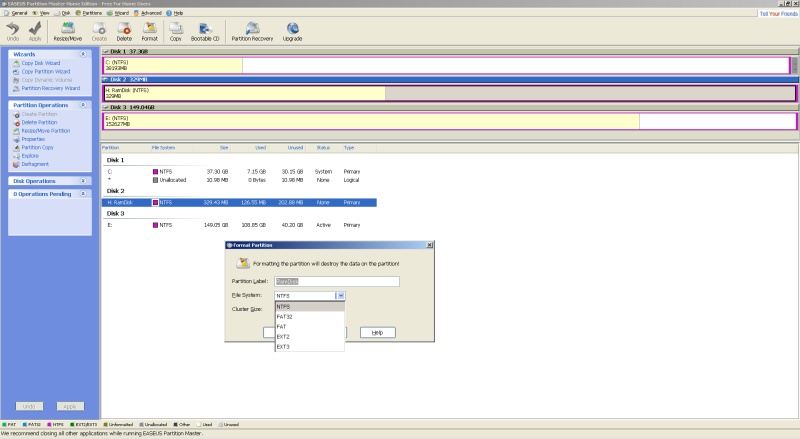Select the Unallocated 10.98 MB row
The width and height of the screenshot is (800, 439).
tap(239, 180)
